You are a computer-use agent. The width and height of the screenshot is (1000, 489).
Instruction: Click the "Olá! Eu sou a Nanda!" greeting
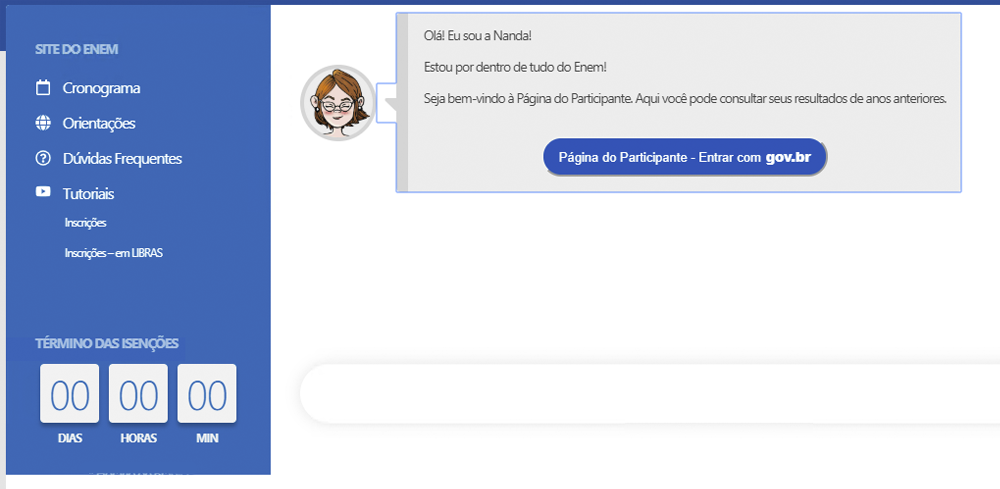pos(477,36)
